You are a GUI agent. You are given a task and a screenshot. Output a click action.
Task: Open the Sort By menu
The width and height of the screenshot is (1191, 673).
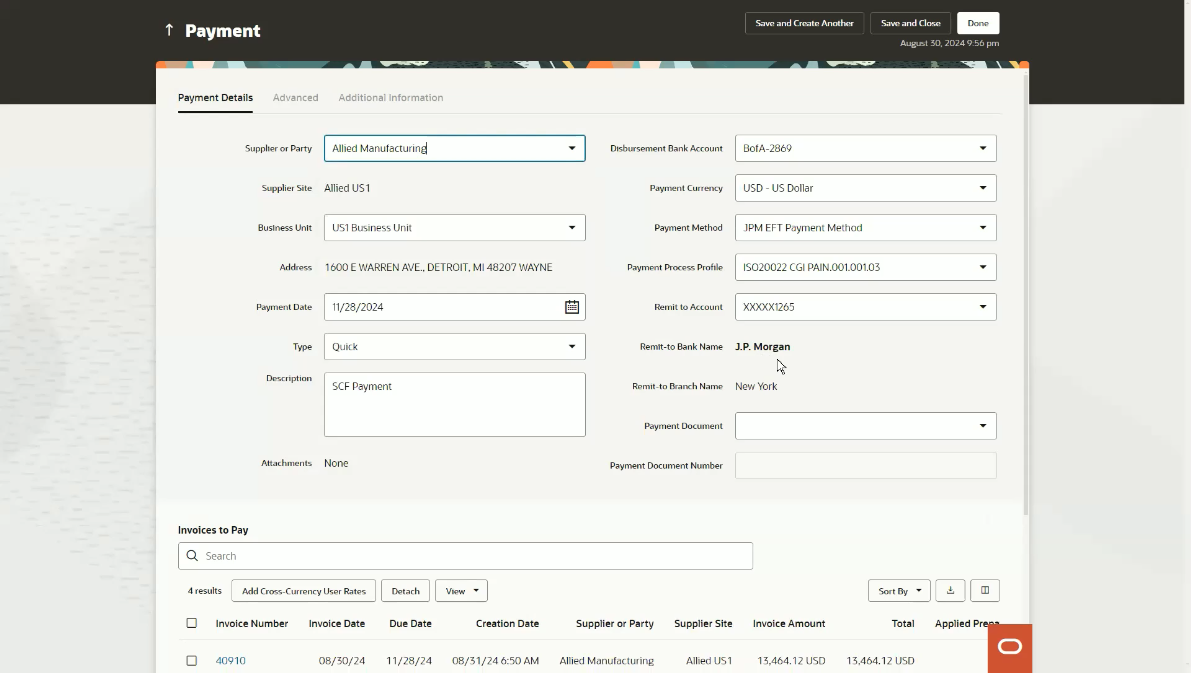(898, 591)
